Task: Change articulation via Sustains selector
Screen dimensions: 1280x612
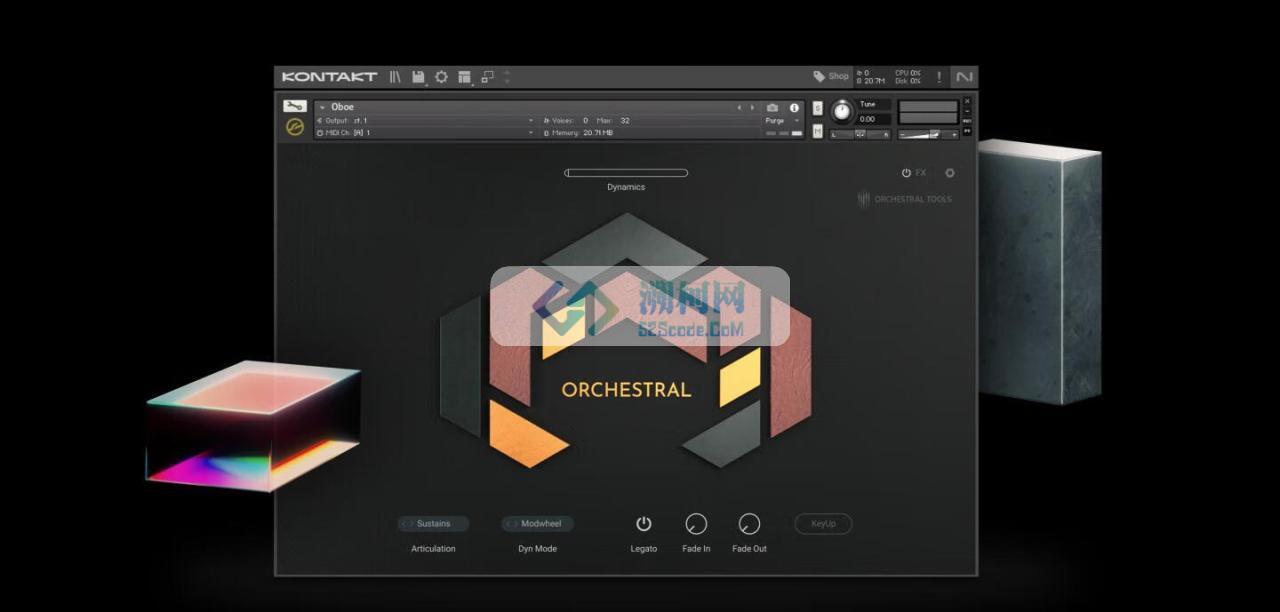Action: tap(433, 524)
